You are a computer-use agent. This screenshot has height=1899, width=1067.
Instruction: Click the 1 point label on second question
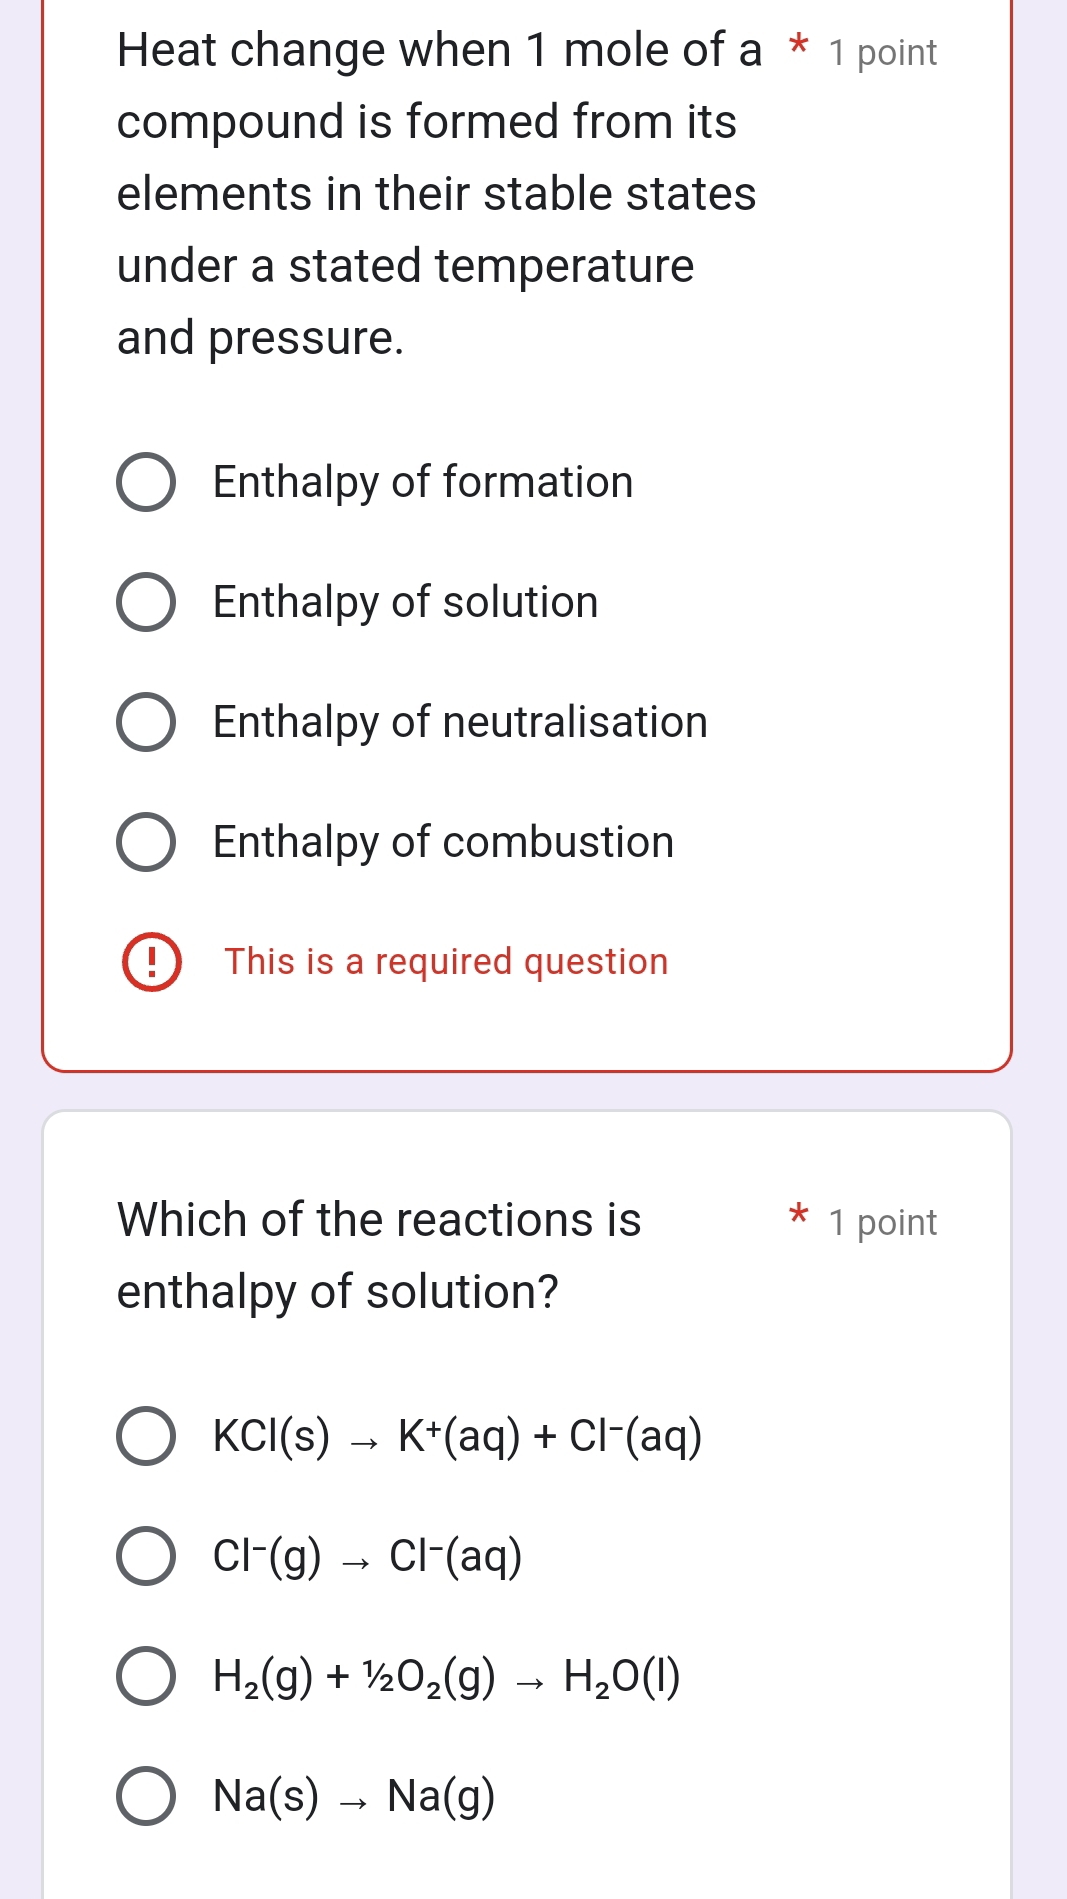pos(881,1222)
